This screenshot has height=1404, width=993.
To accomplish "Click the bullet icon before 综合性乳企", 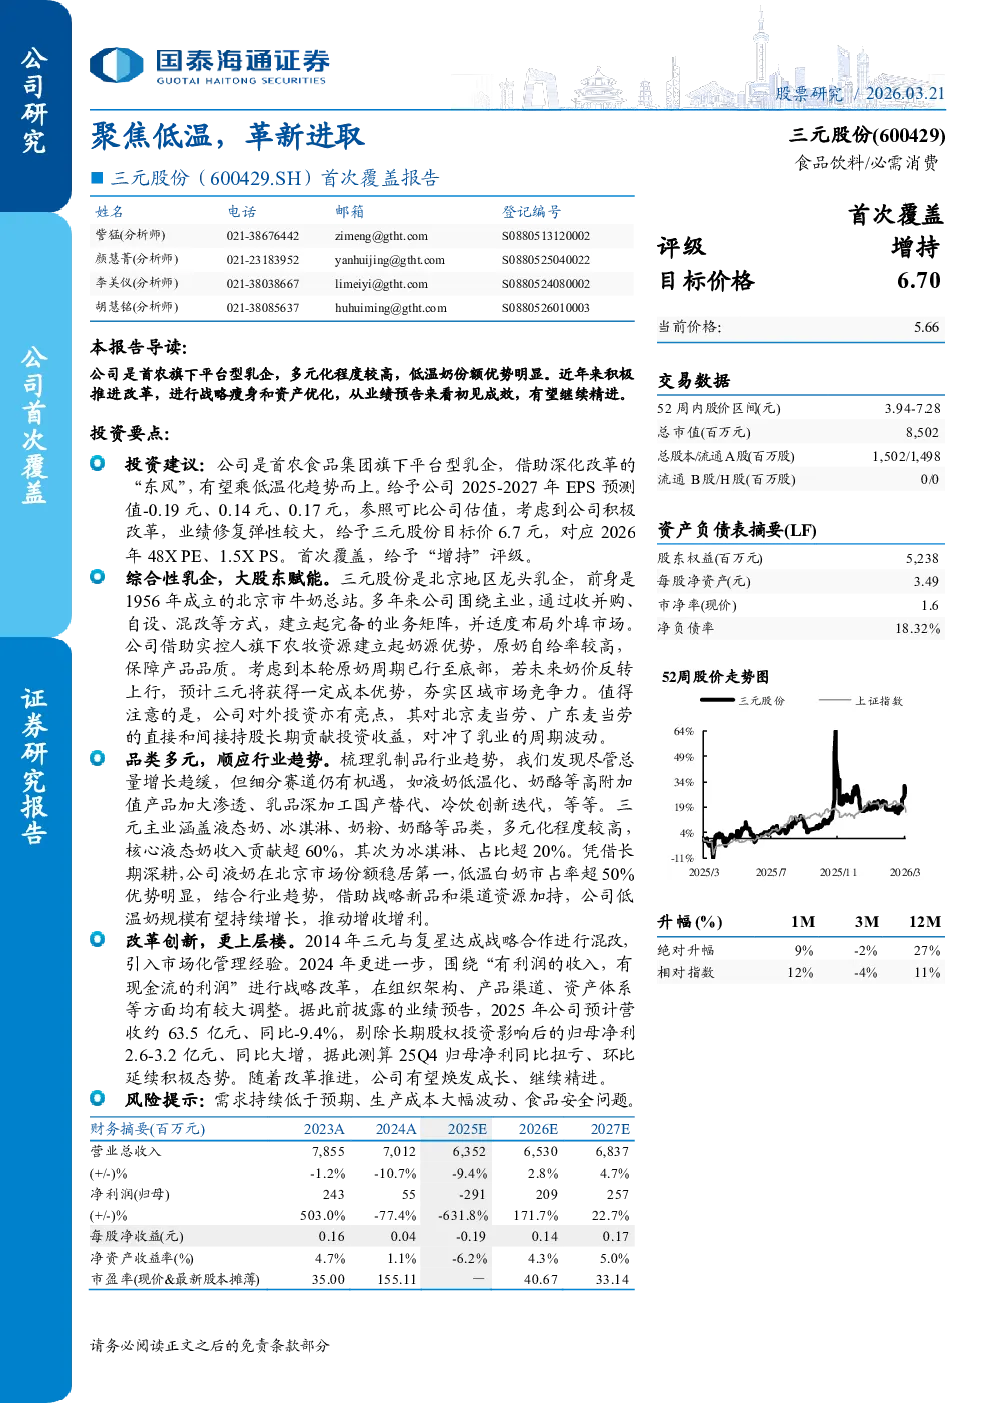I will pos(98,577).
